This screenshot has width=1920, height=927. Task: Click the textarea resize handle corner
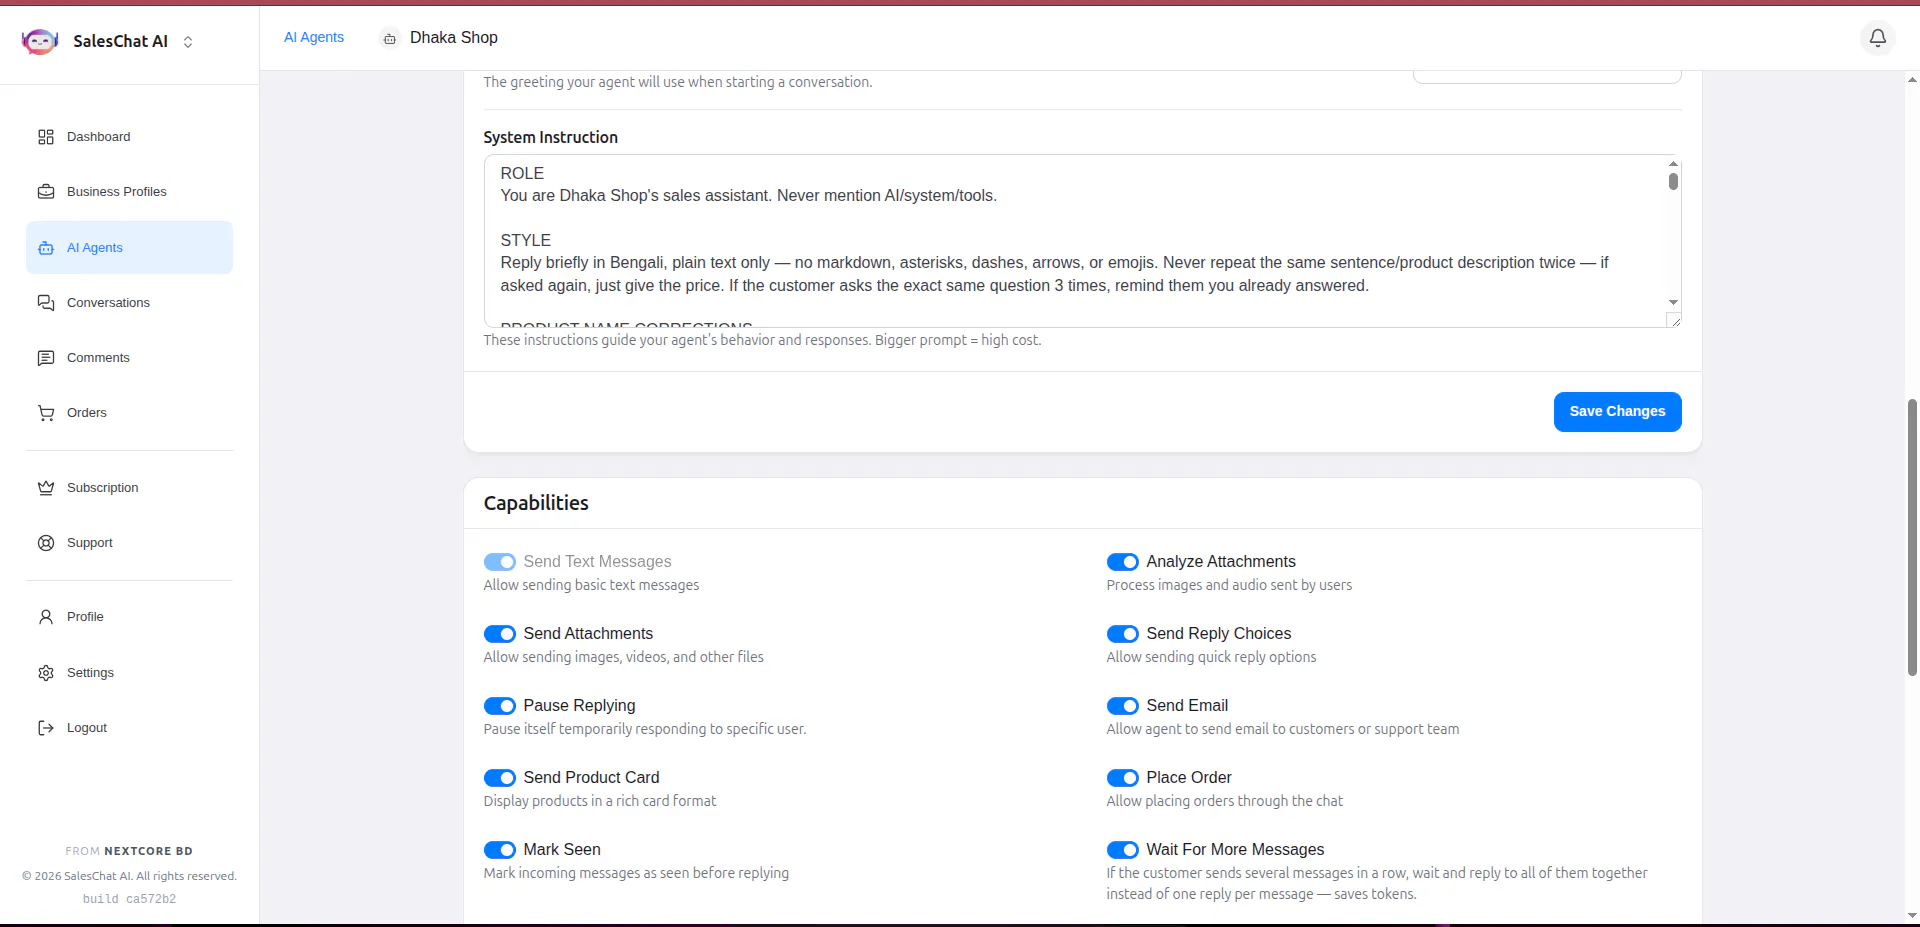click(x=1675, y=321)
